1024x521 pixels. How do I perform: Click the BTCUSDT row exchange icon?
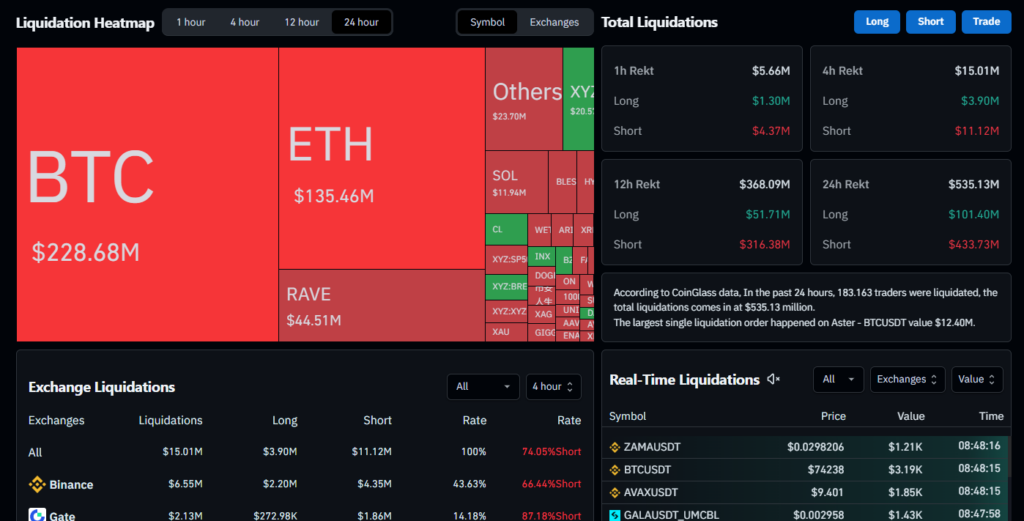615,470
